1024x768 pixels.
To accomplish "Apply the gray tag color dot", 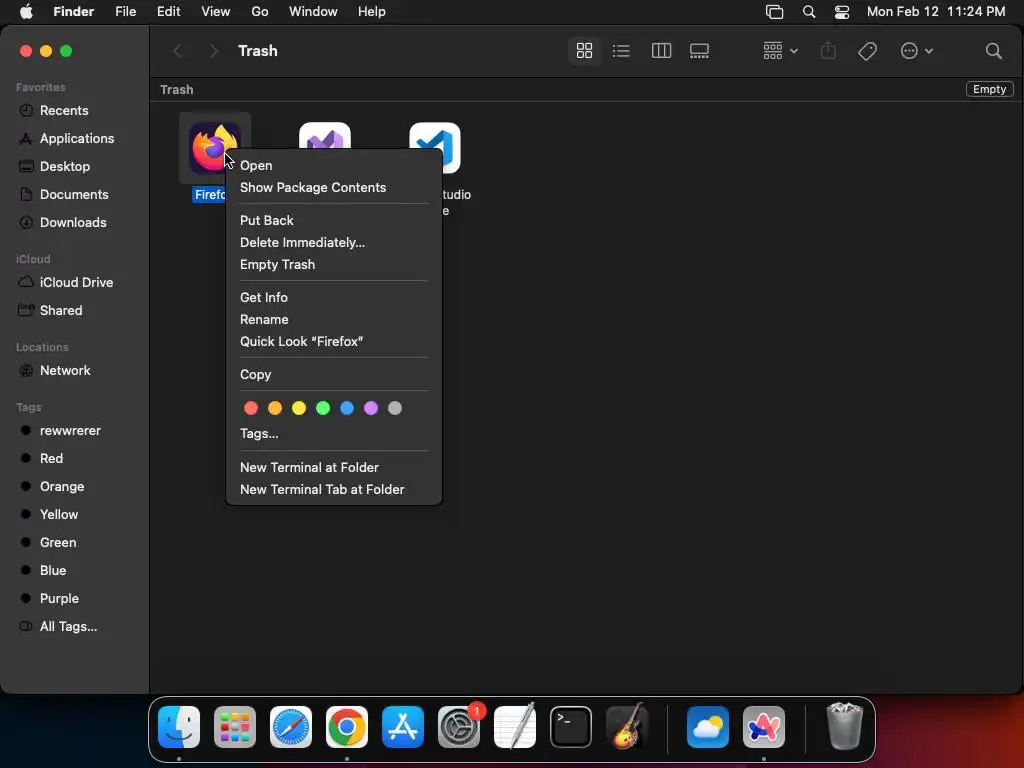I will 395,408.
